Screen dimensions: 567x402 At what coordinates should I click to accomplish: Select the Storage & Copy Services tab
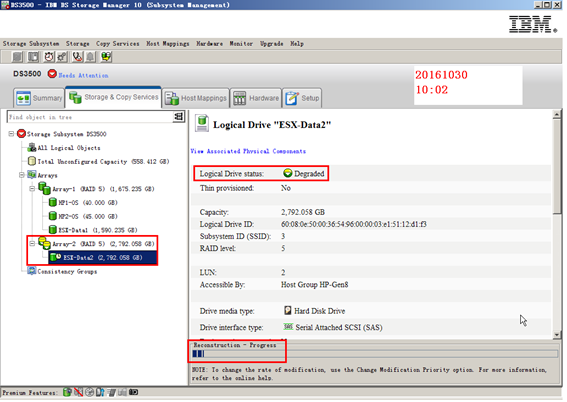point(113,97)
